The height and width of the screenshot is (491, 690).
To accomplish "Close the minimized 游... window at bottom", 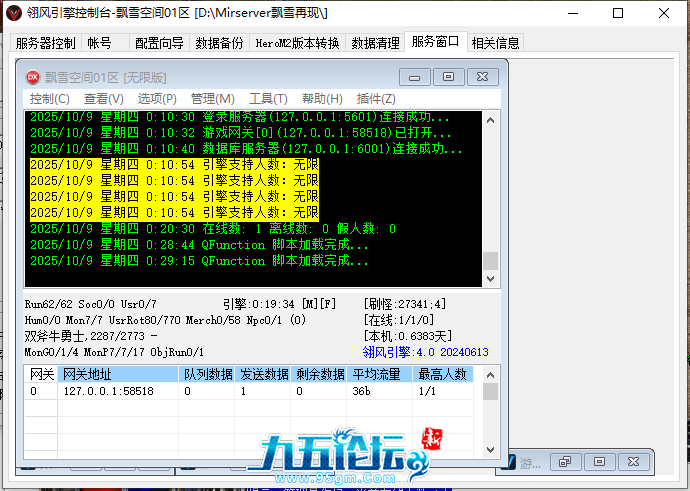I will point(633,462).
